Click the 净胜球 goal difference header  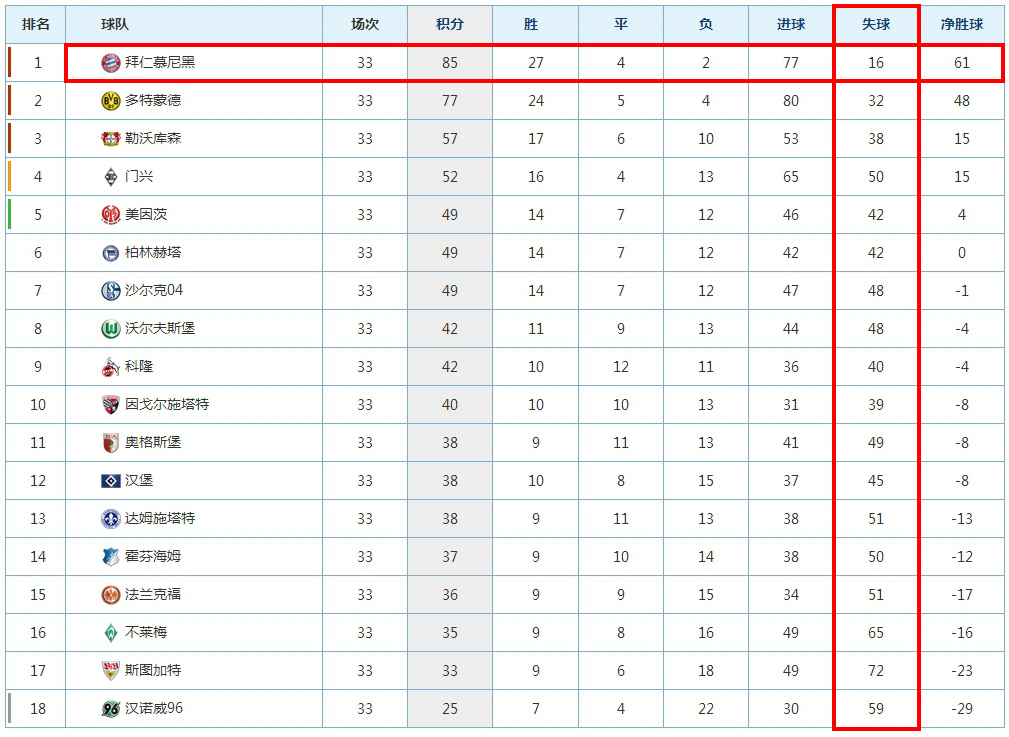click(961, 24)
